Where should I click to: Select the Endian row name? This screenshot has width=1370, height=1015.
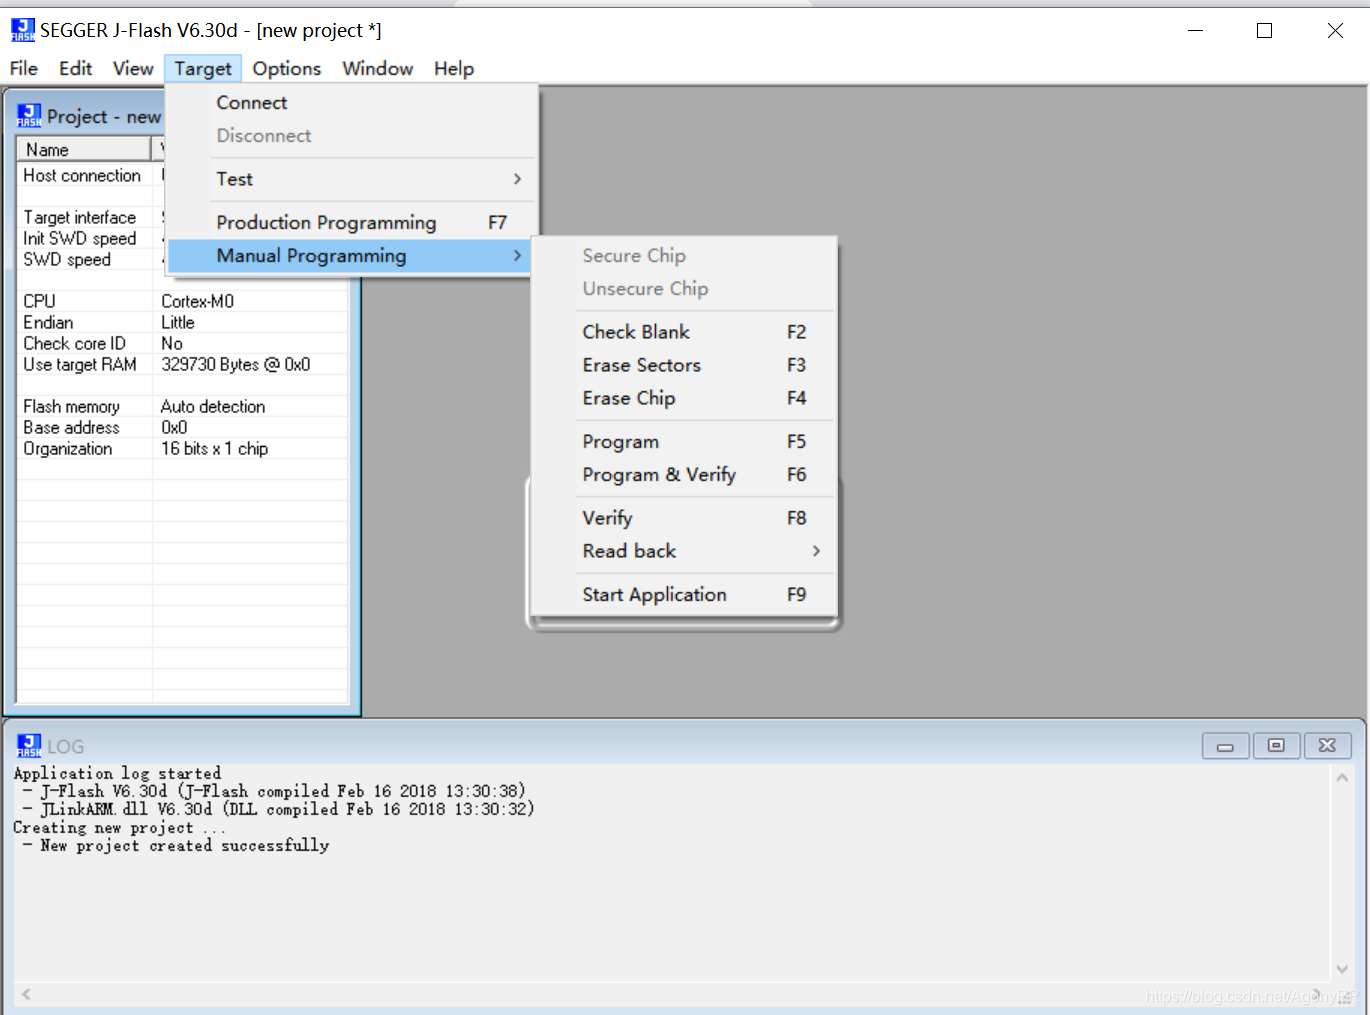(48, 322)
